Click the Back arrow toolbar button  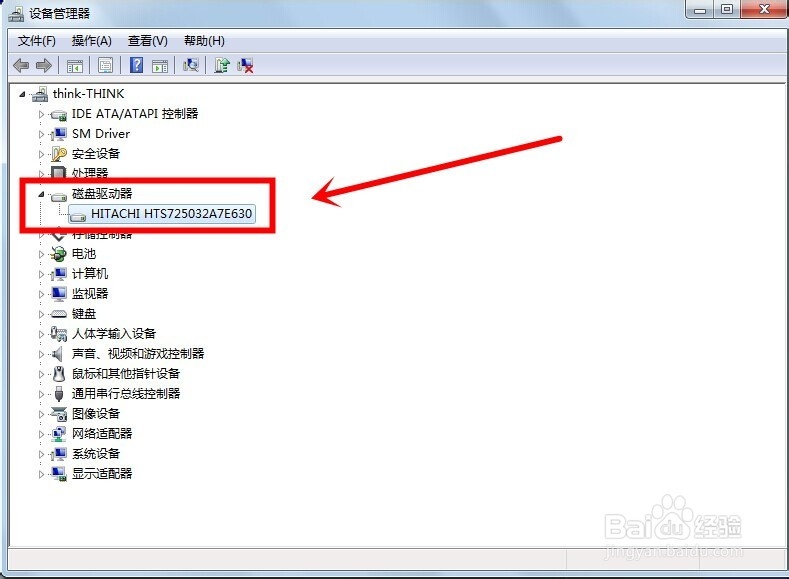click(x=21, y=65)
